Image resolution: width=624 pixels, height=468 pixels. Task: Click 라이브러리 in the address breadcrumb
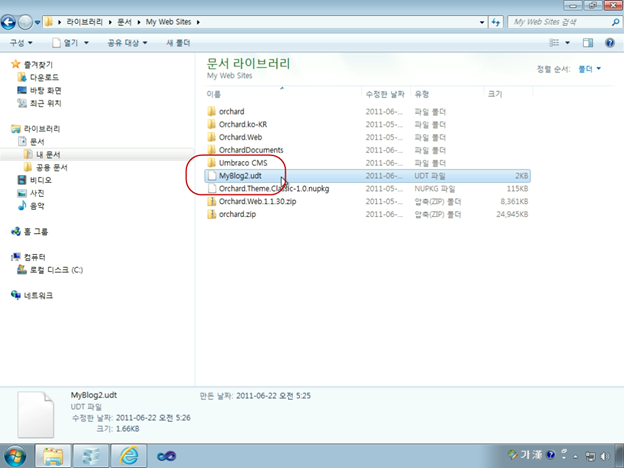[84, 22]
